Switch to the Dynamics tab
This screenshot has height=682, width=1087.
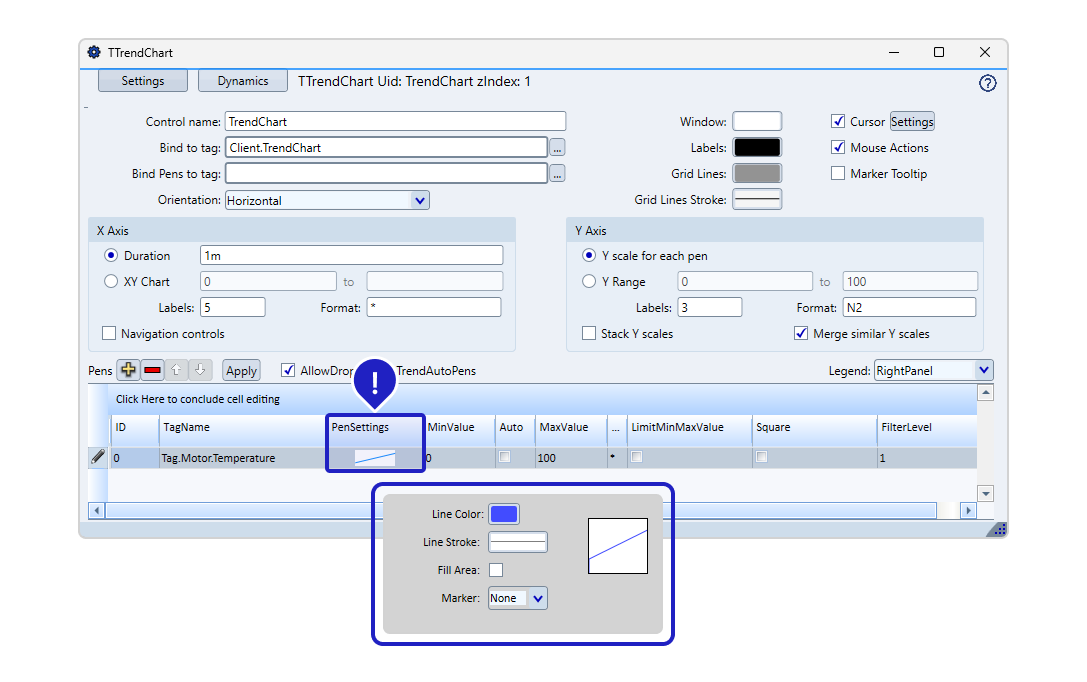[242, 81]
